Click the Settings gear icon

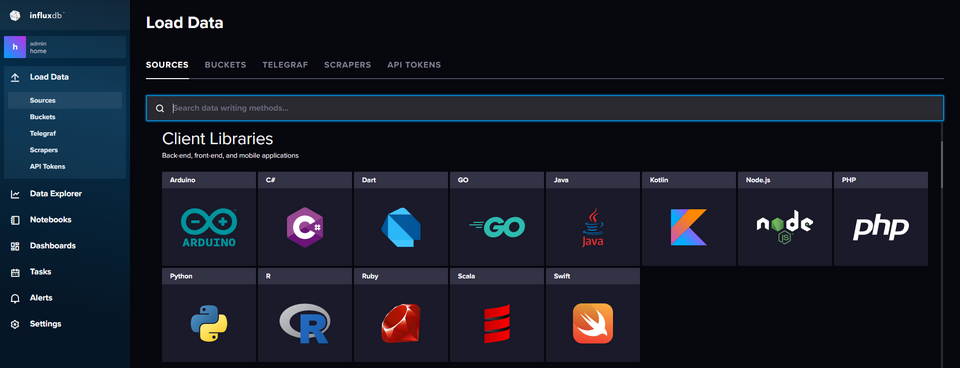(x=15, y=324)
